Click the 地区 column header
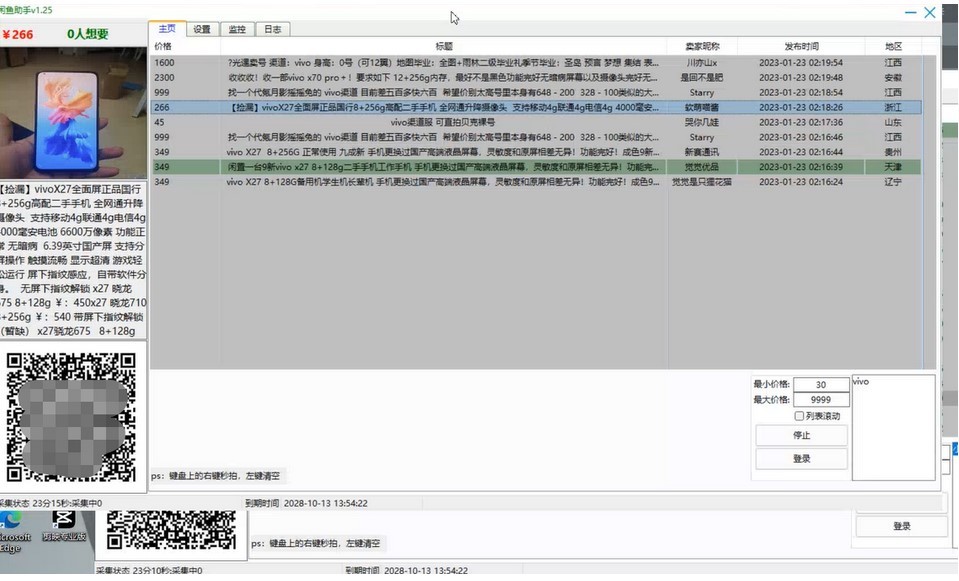The image size is (959, 581). [x=894, y=46]
